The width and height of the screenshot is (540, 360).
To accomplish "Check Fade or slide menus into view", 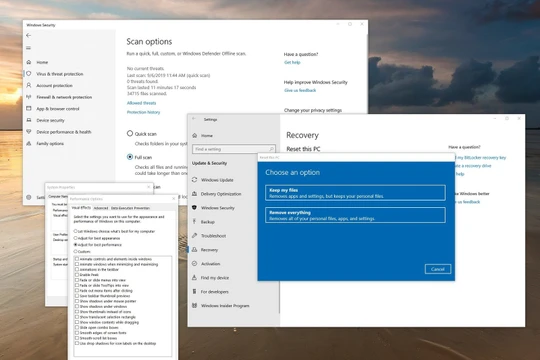I will coord(77,280).
